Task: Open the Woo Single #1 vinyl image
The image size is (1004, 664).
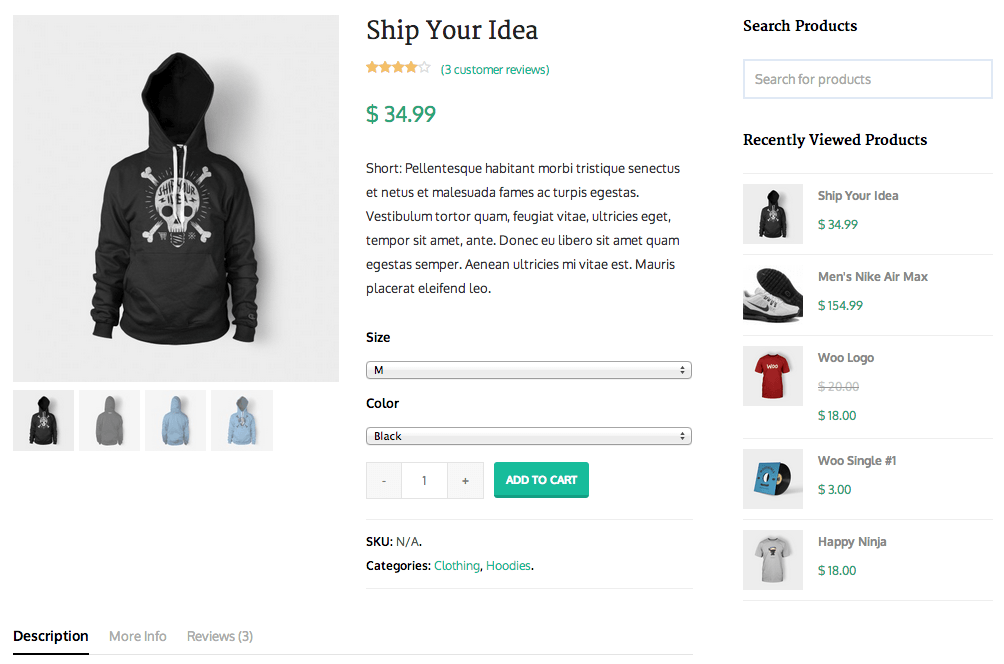Action: click(x=773, y=479)
